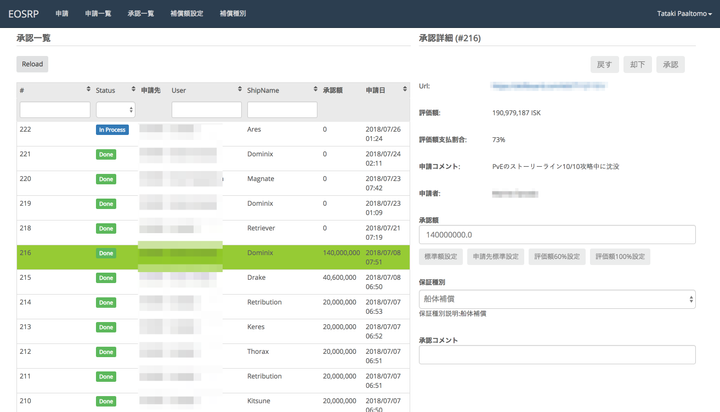This screenshot has height=412, width=720.
Task: Sort by the ShipName column arrows
Action: [312, 90]
